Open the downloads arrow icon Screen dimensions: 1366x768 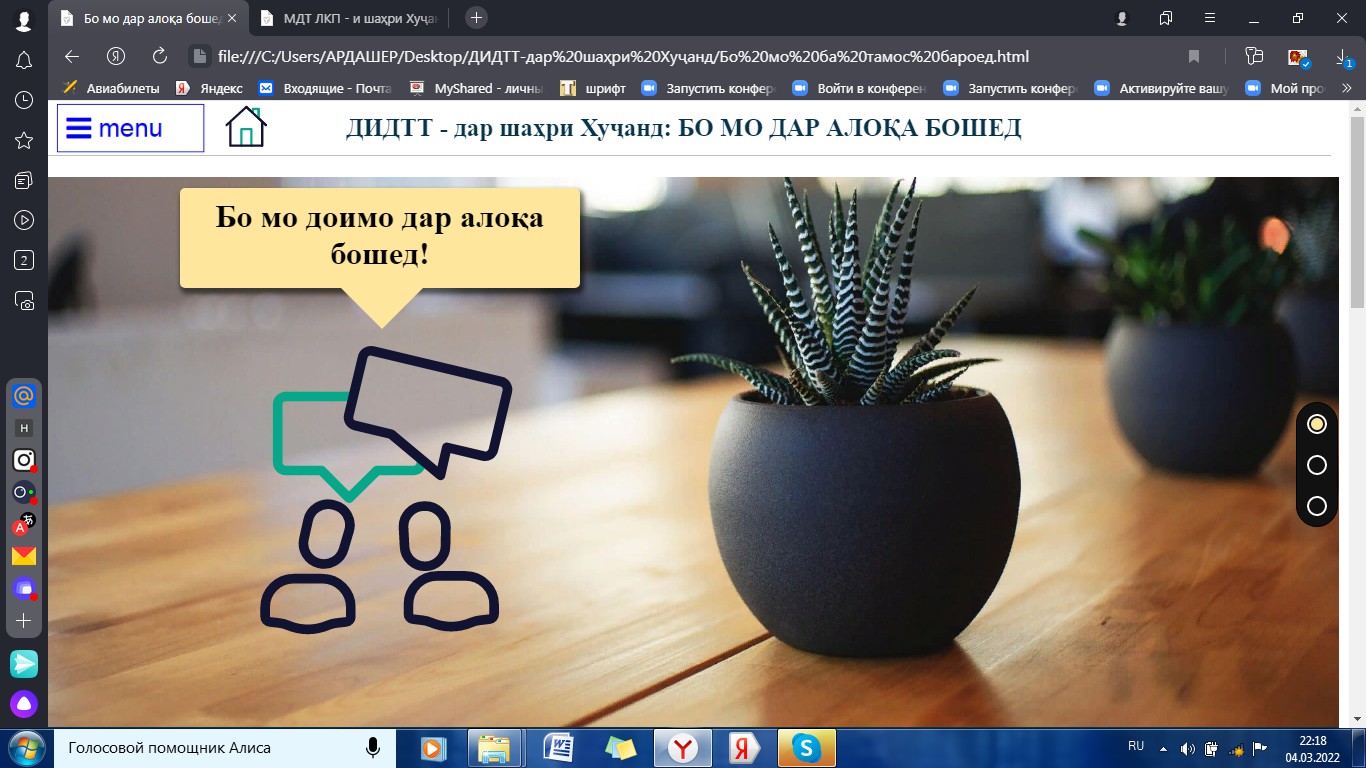[1341, 56]
